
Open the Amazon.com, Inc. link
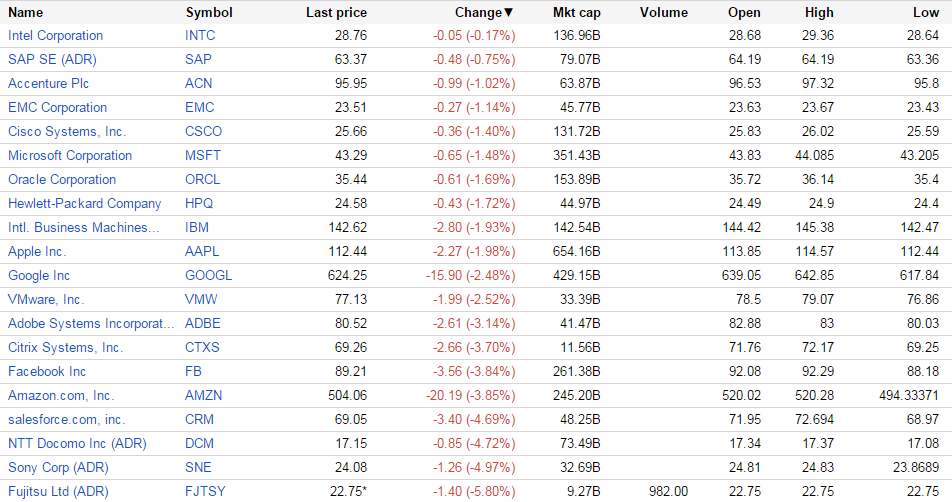(x=61, y=396)
